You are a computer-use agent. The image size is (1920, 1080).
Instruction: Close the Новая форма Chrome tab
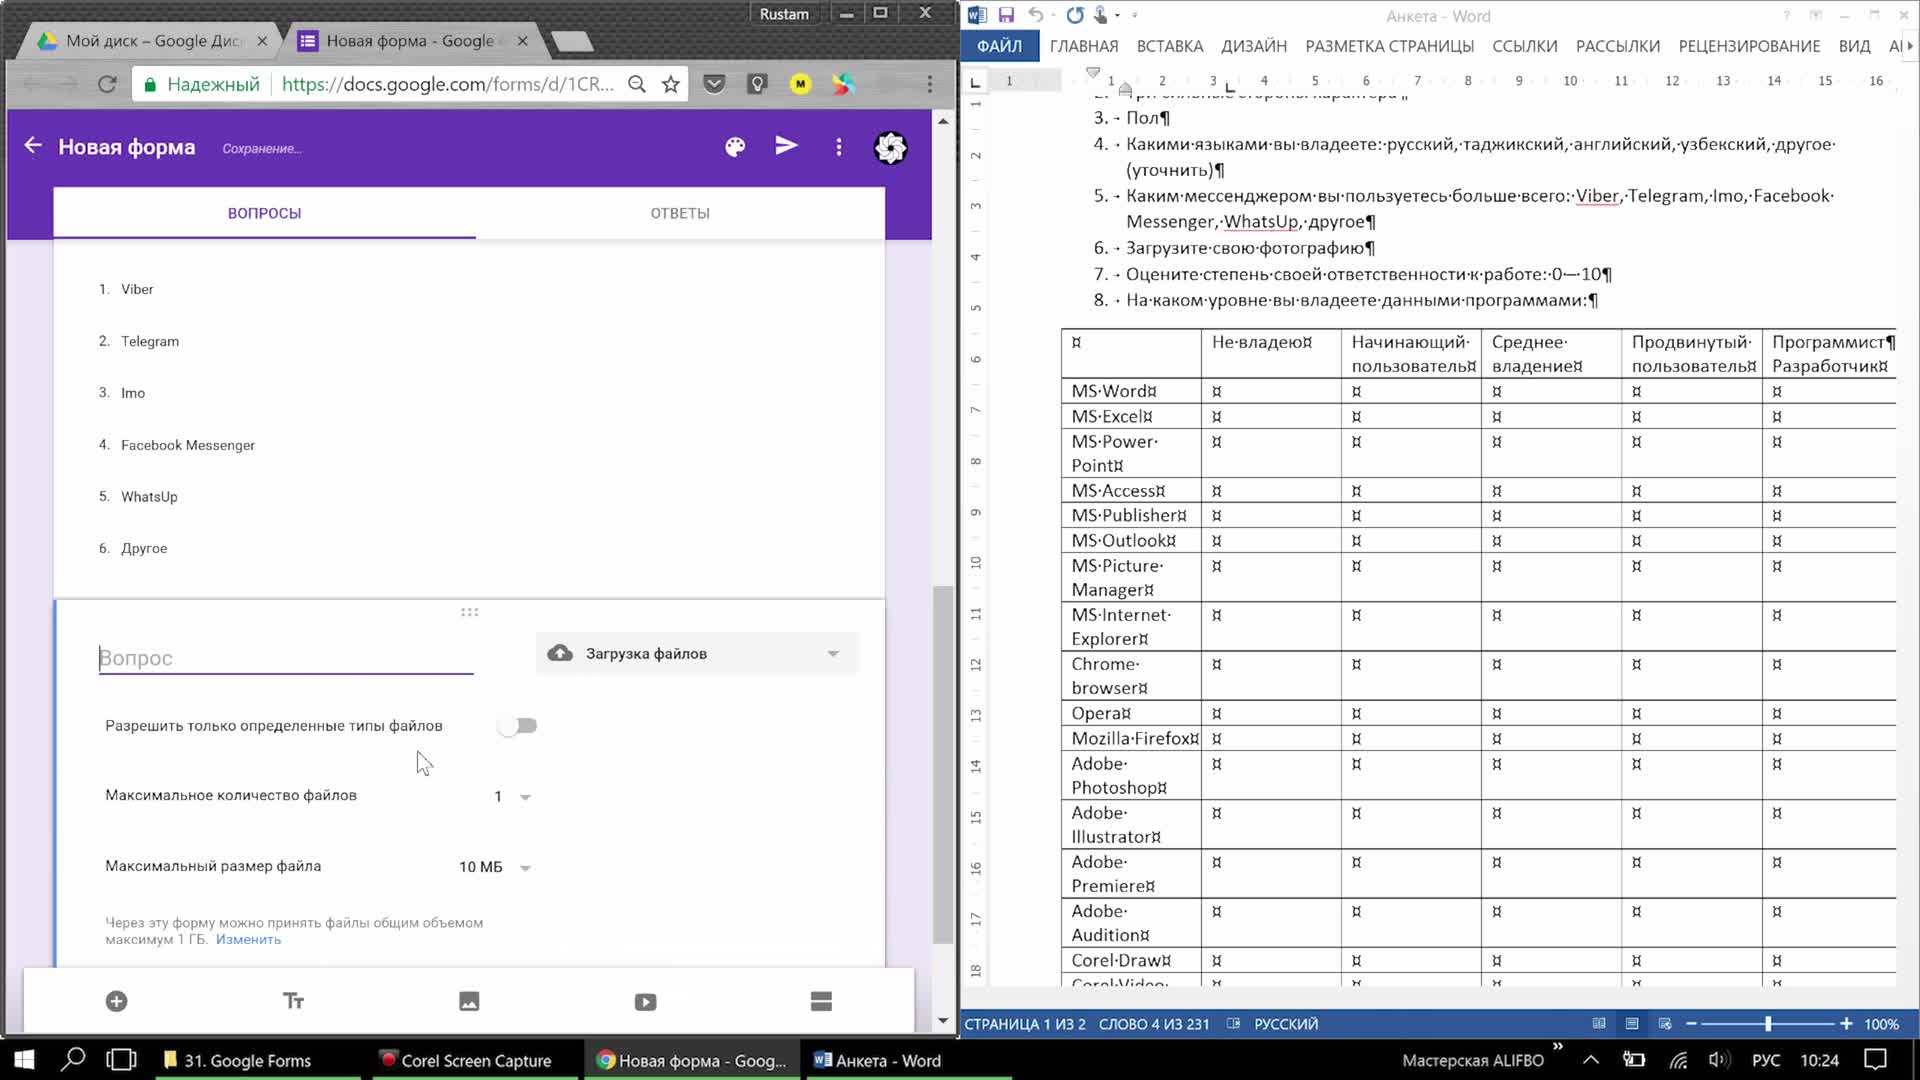pos(522,41)
